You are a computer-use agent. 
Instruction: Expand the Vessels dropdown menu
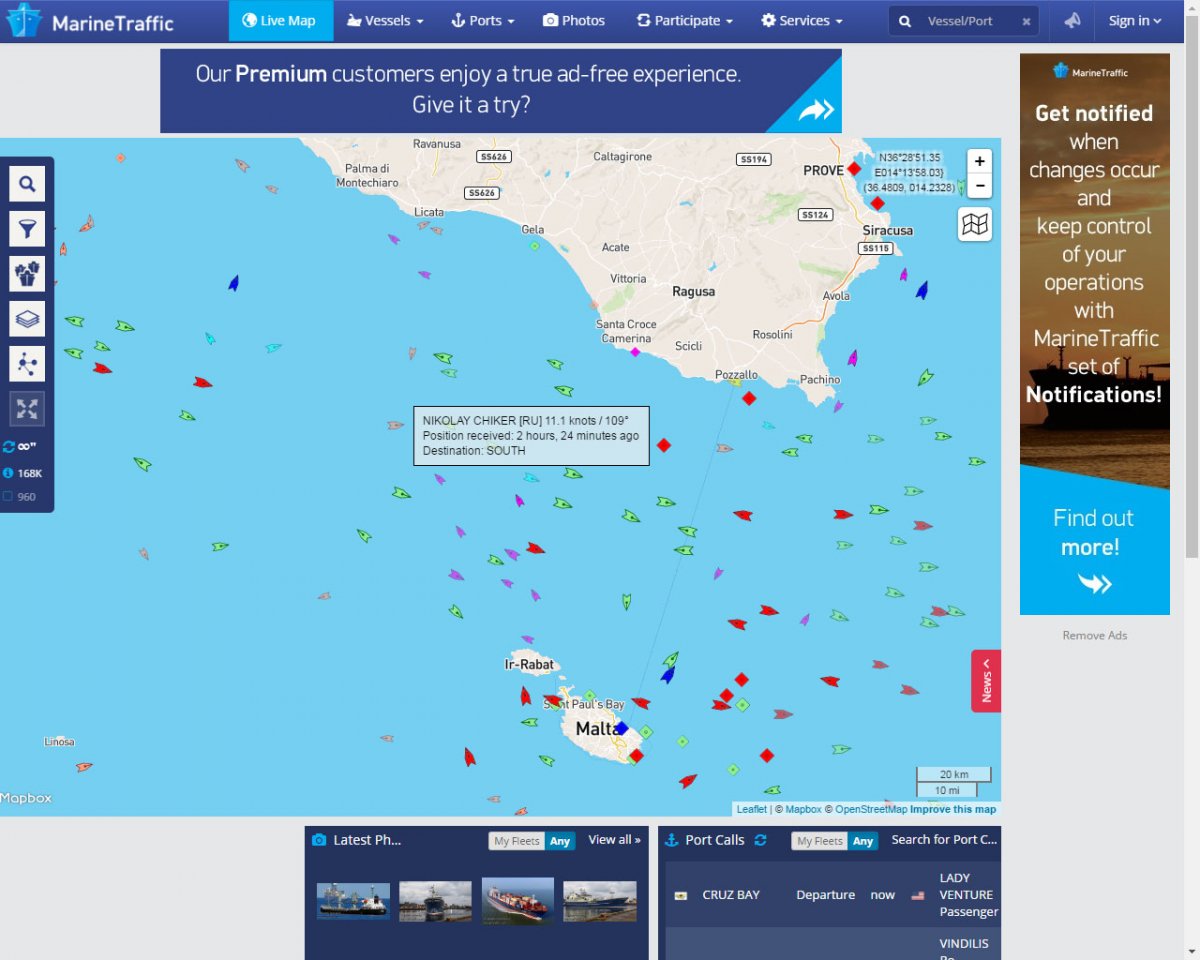(385, 21)
